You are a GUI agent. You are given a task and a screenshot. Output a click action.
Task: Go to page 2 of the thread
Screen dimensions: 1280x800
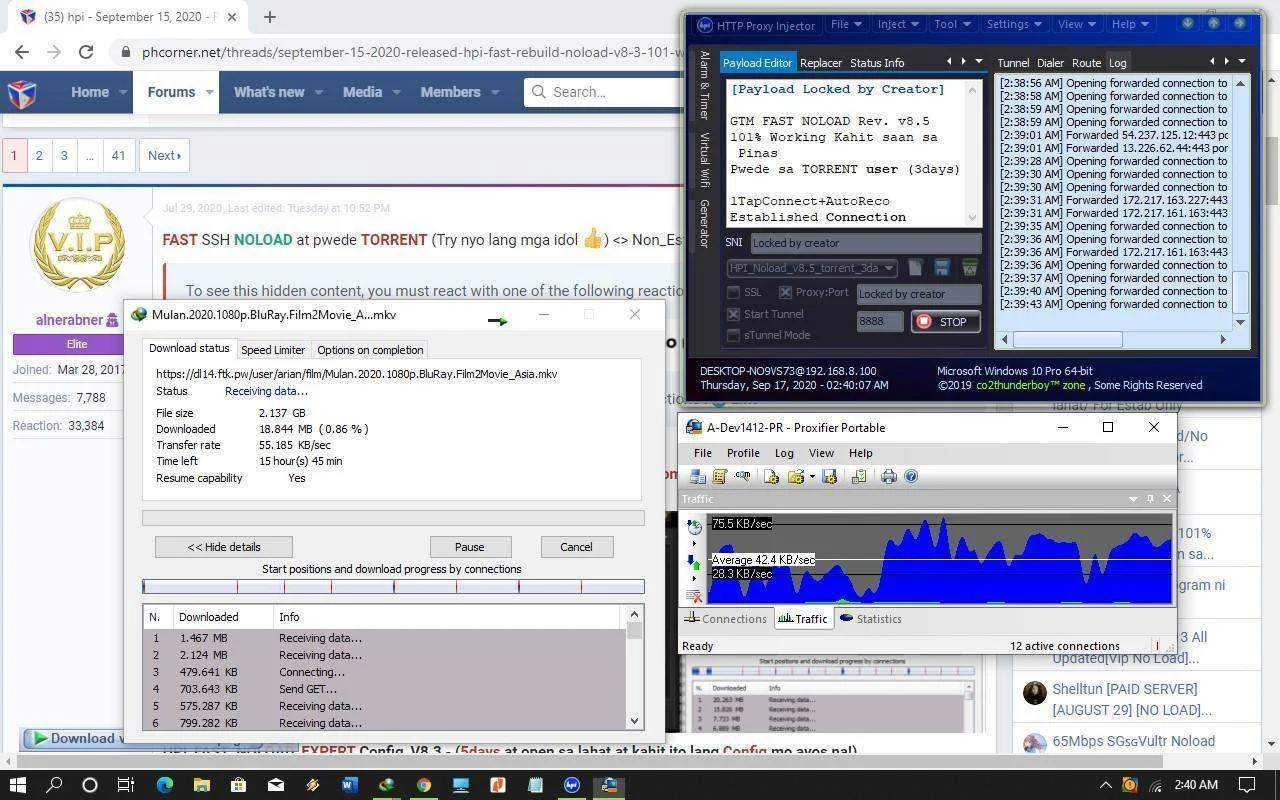[39, 155]
